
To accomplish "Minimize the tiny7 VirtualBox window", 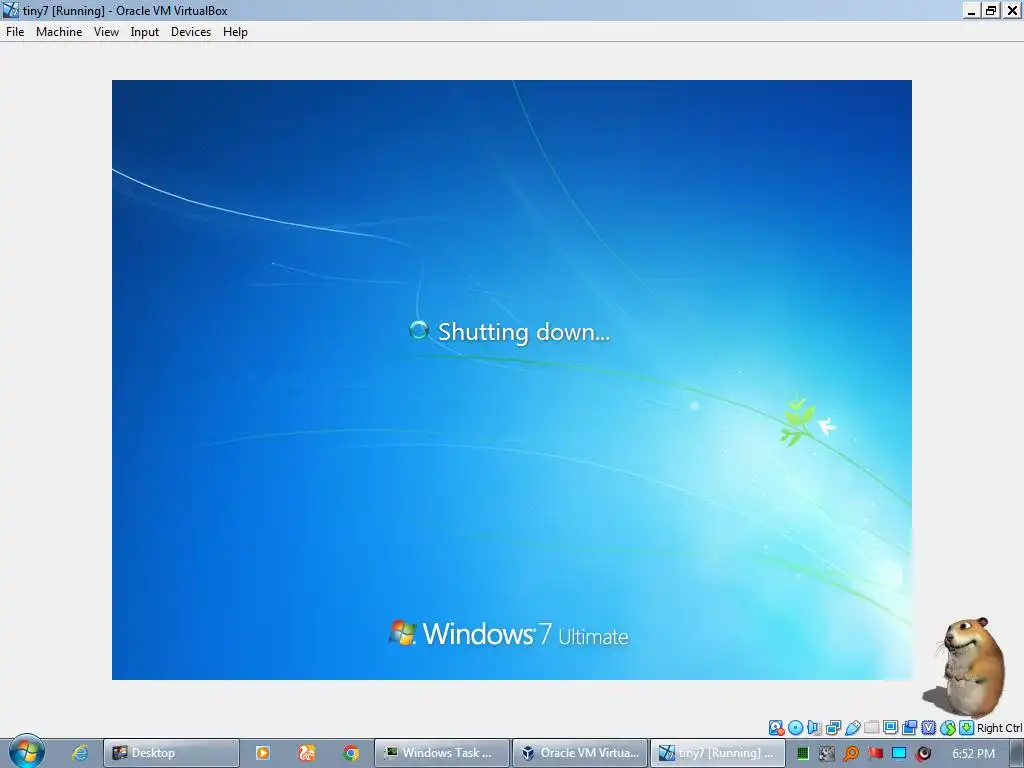I will 972,10.
